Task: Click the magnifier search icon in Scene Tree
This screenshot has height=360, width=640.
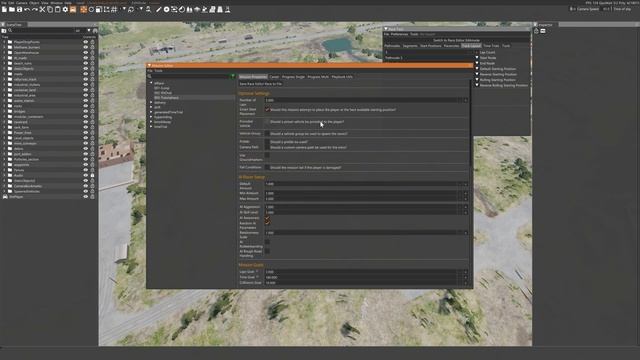Action: coord(10,31)
